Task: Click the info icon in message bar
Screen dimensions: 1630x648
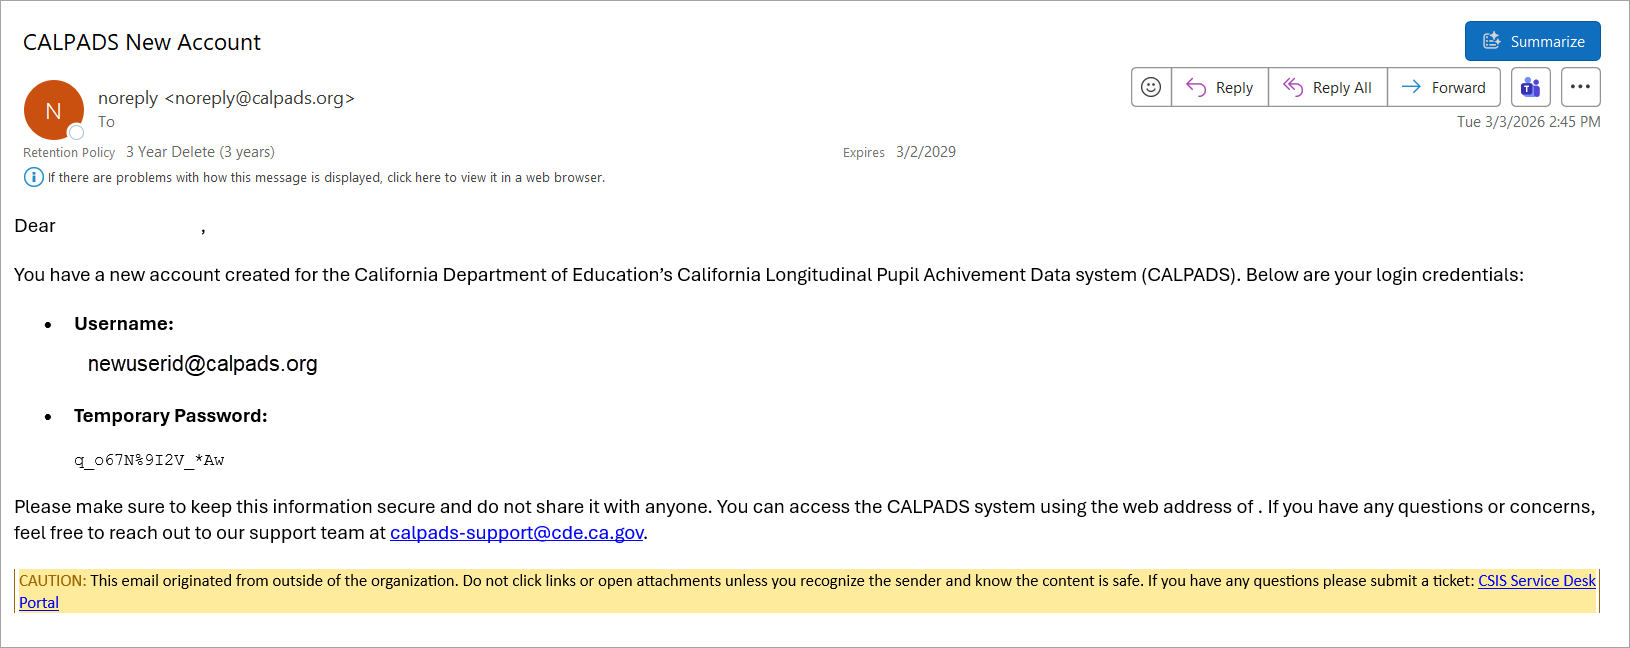Action: click(x=33, y=177)
